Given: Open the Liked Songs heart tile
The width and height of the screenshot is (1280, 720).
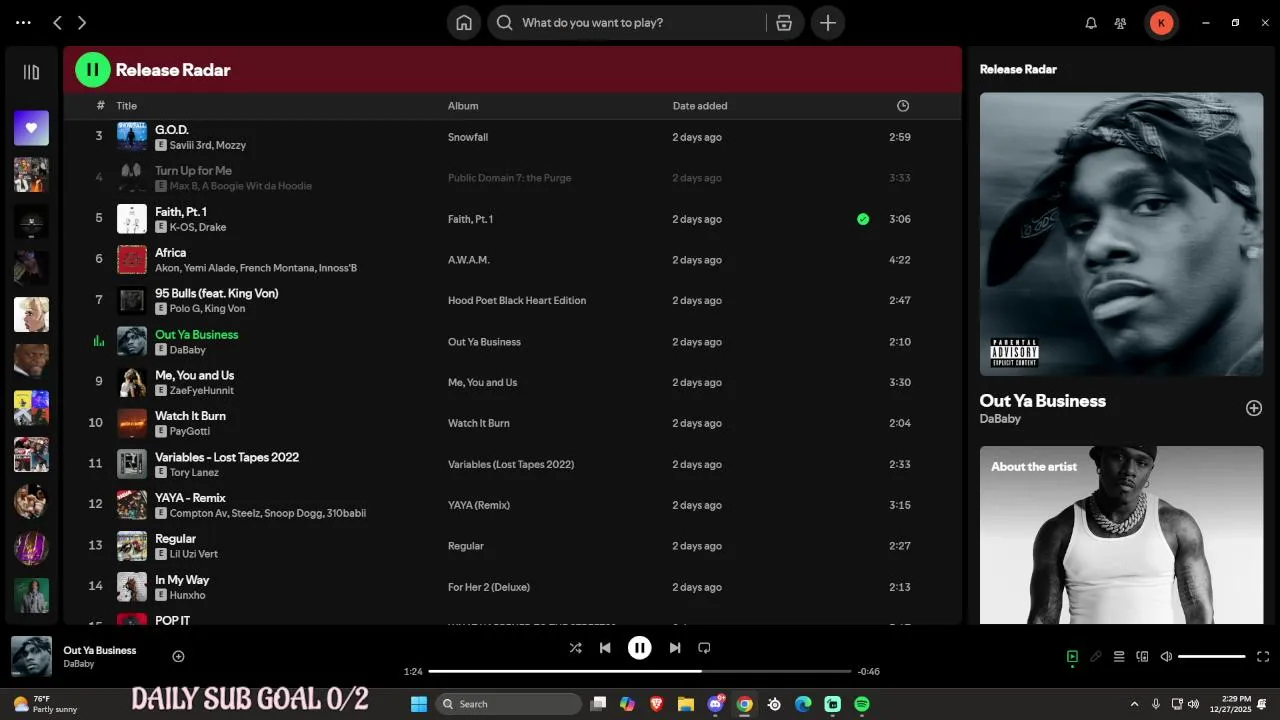Looking at the screenshot, I should coord(31,128).
